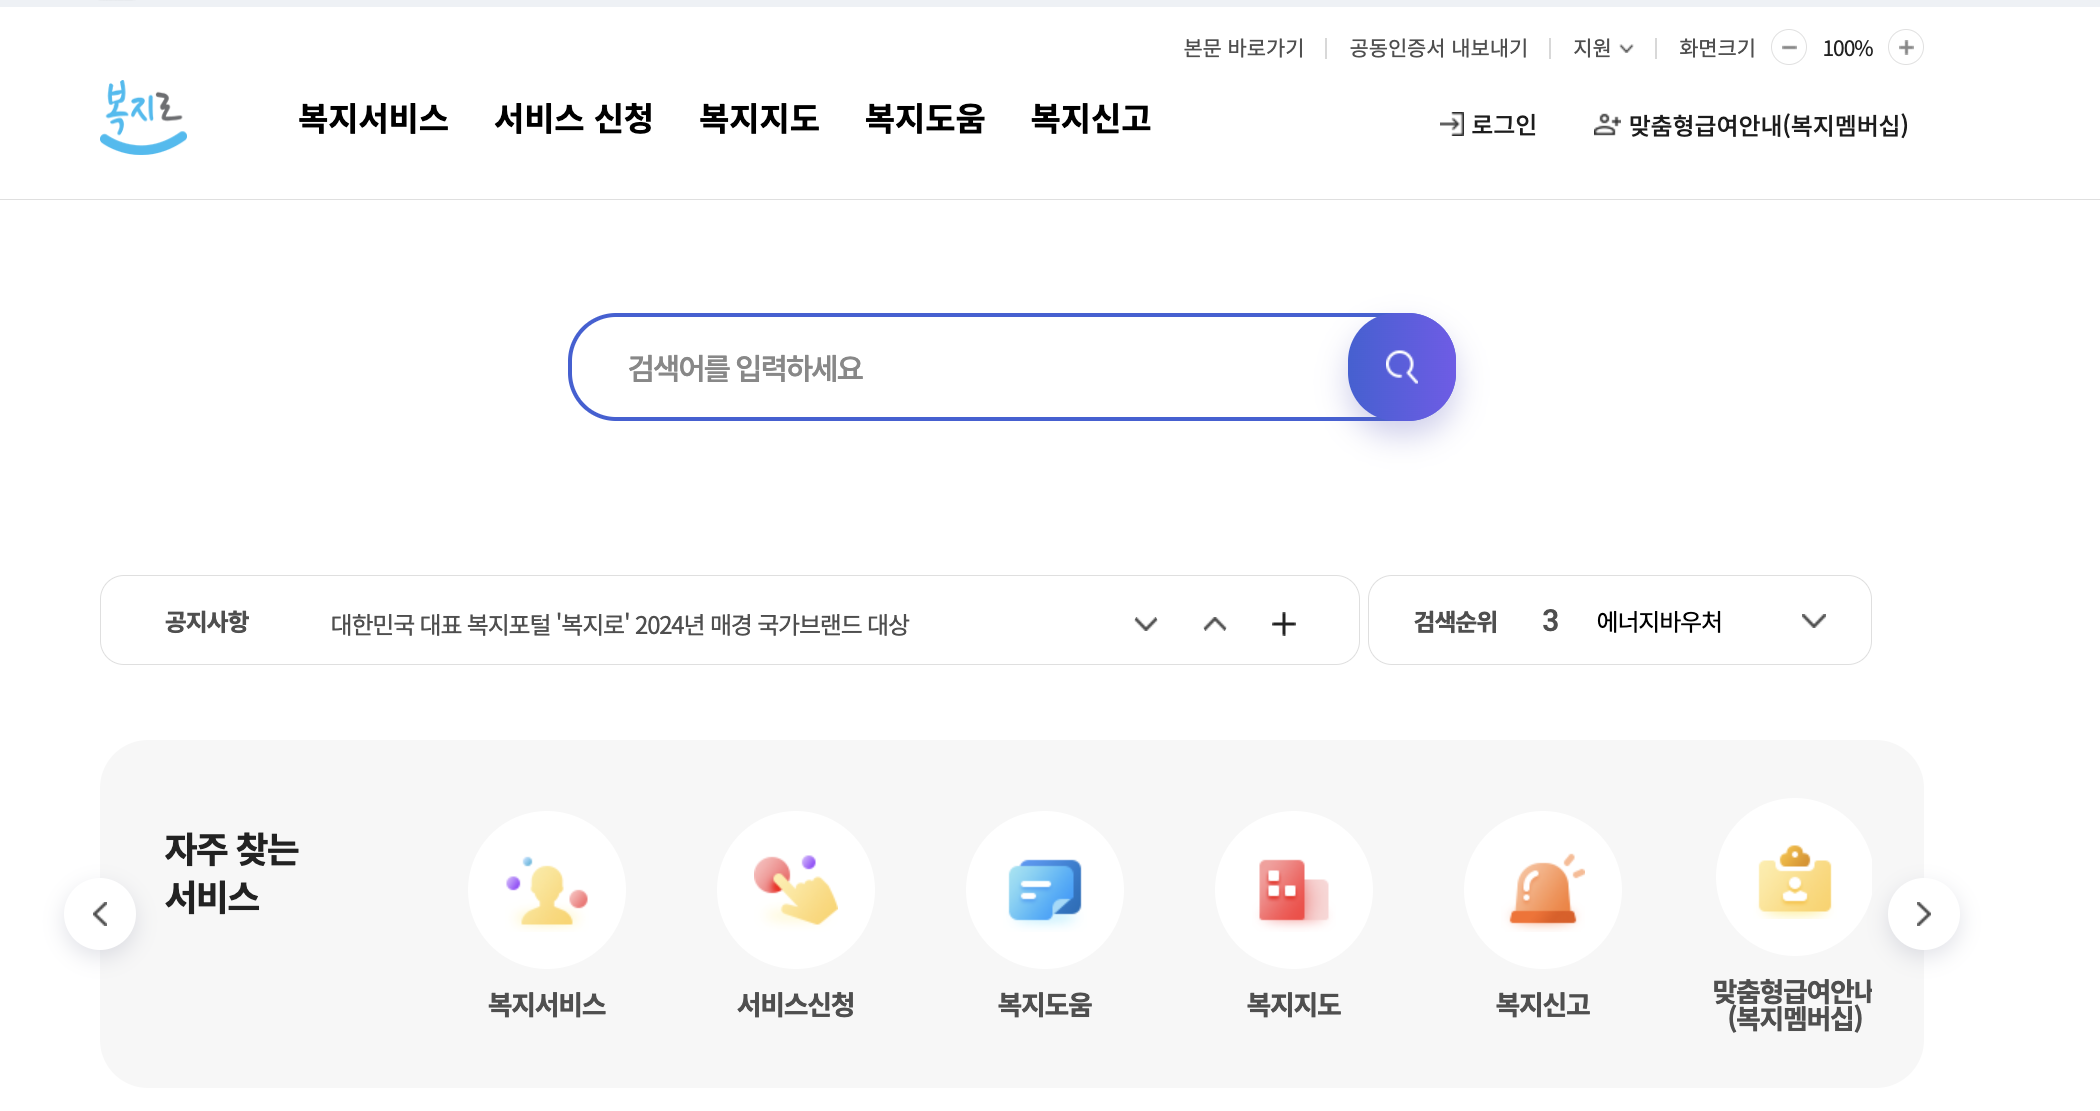Open the 복지지도 menu item
The image size is (2100, 1111).
760,119
